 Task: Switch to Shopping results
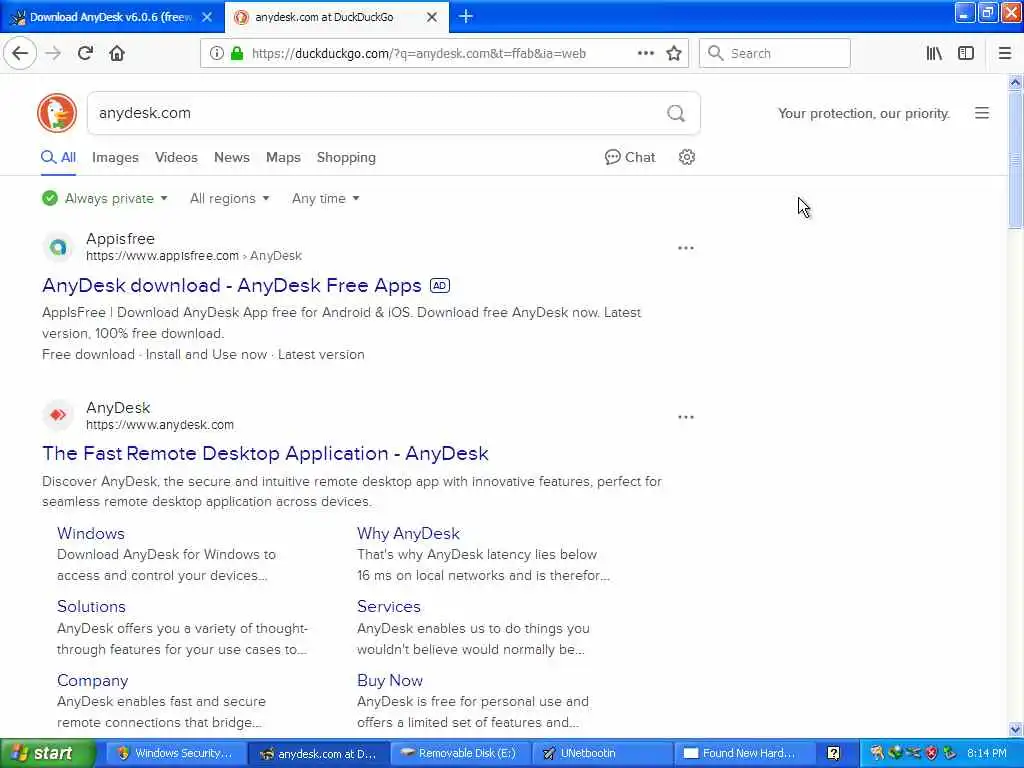click(x=346, y=157)
